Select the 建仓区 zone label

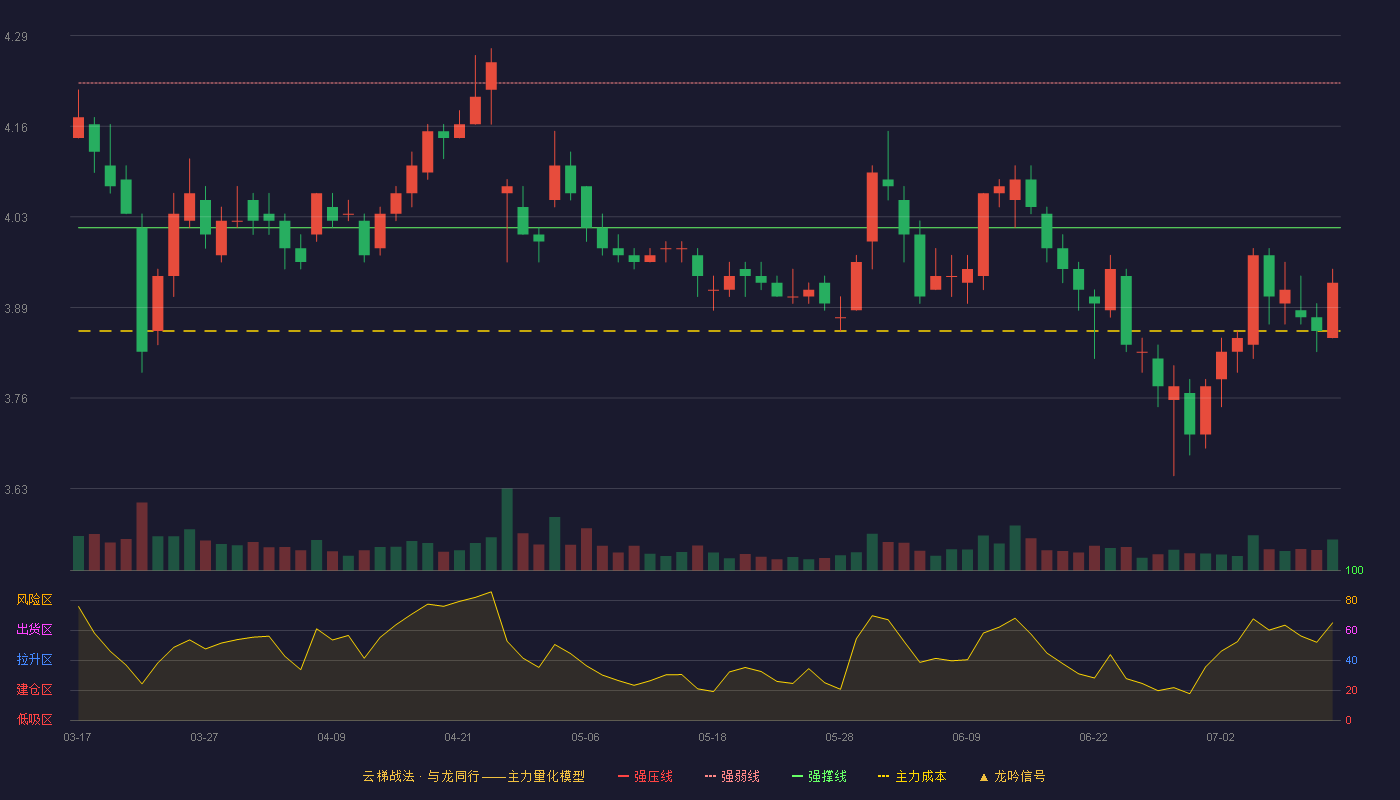[34, 690]
